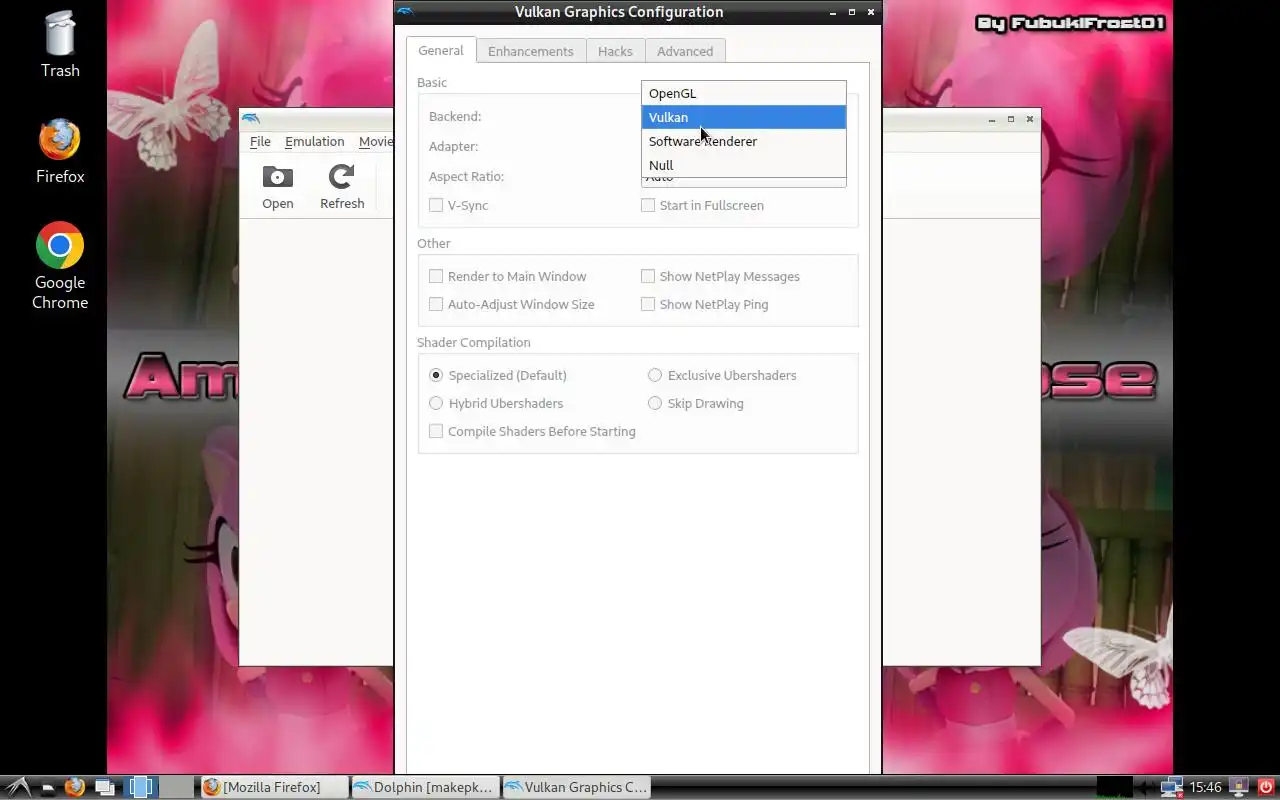Enable Start in Fullscreen checkbox
This screenshot has width=1280, height=800.
click(648, 205)
